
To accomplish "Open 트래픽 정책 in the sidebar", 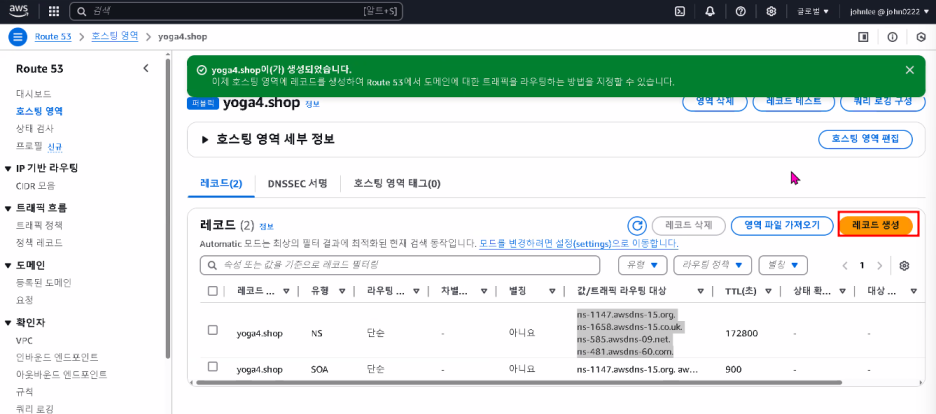I will pyautogui.click(x=39, y=225).
